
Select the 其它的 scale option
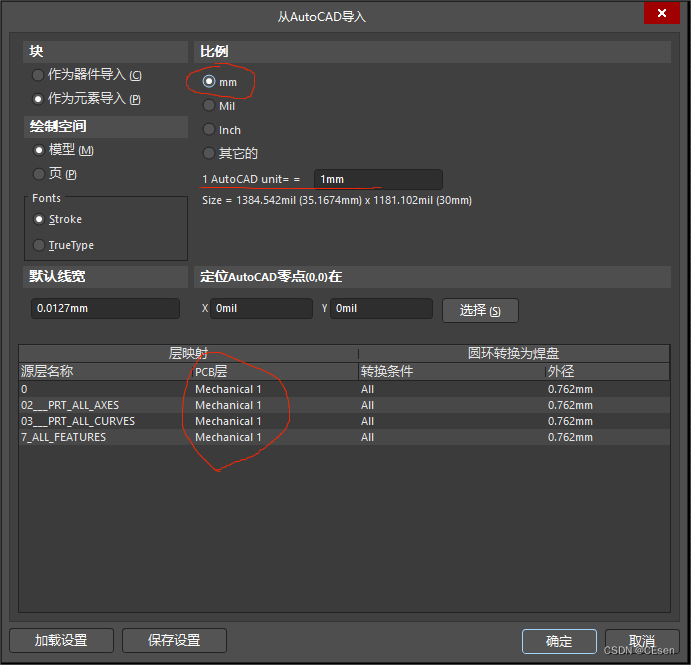[x=209, y=153]
